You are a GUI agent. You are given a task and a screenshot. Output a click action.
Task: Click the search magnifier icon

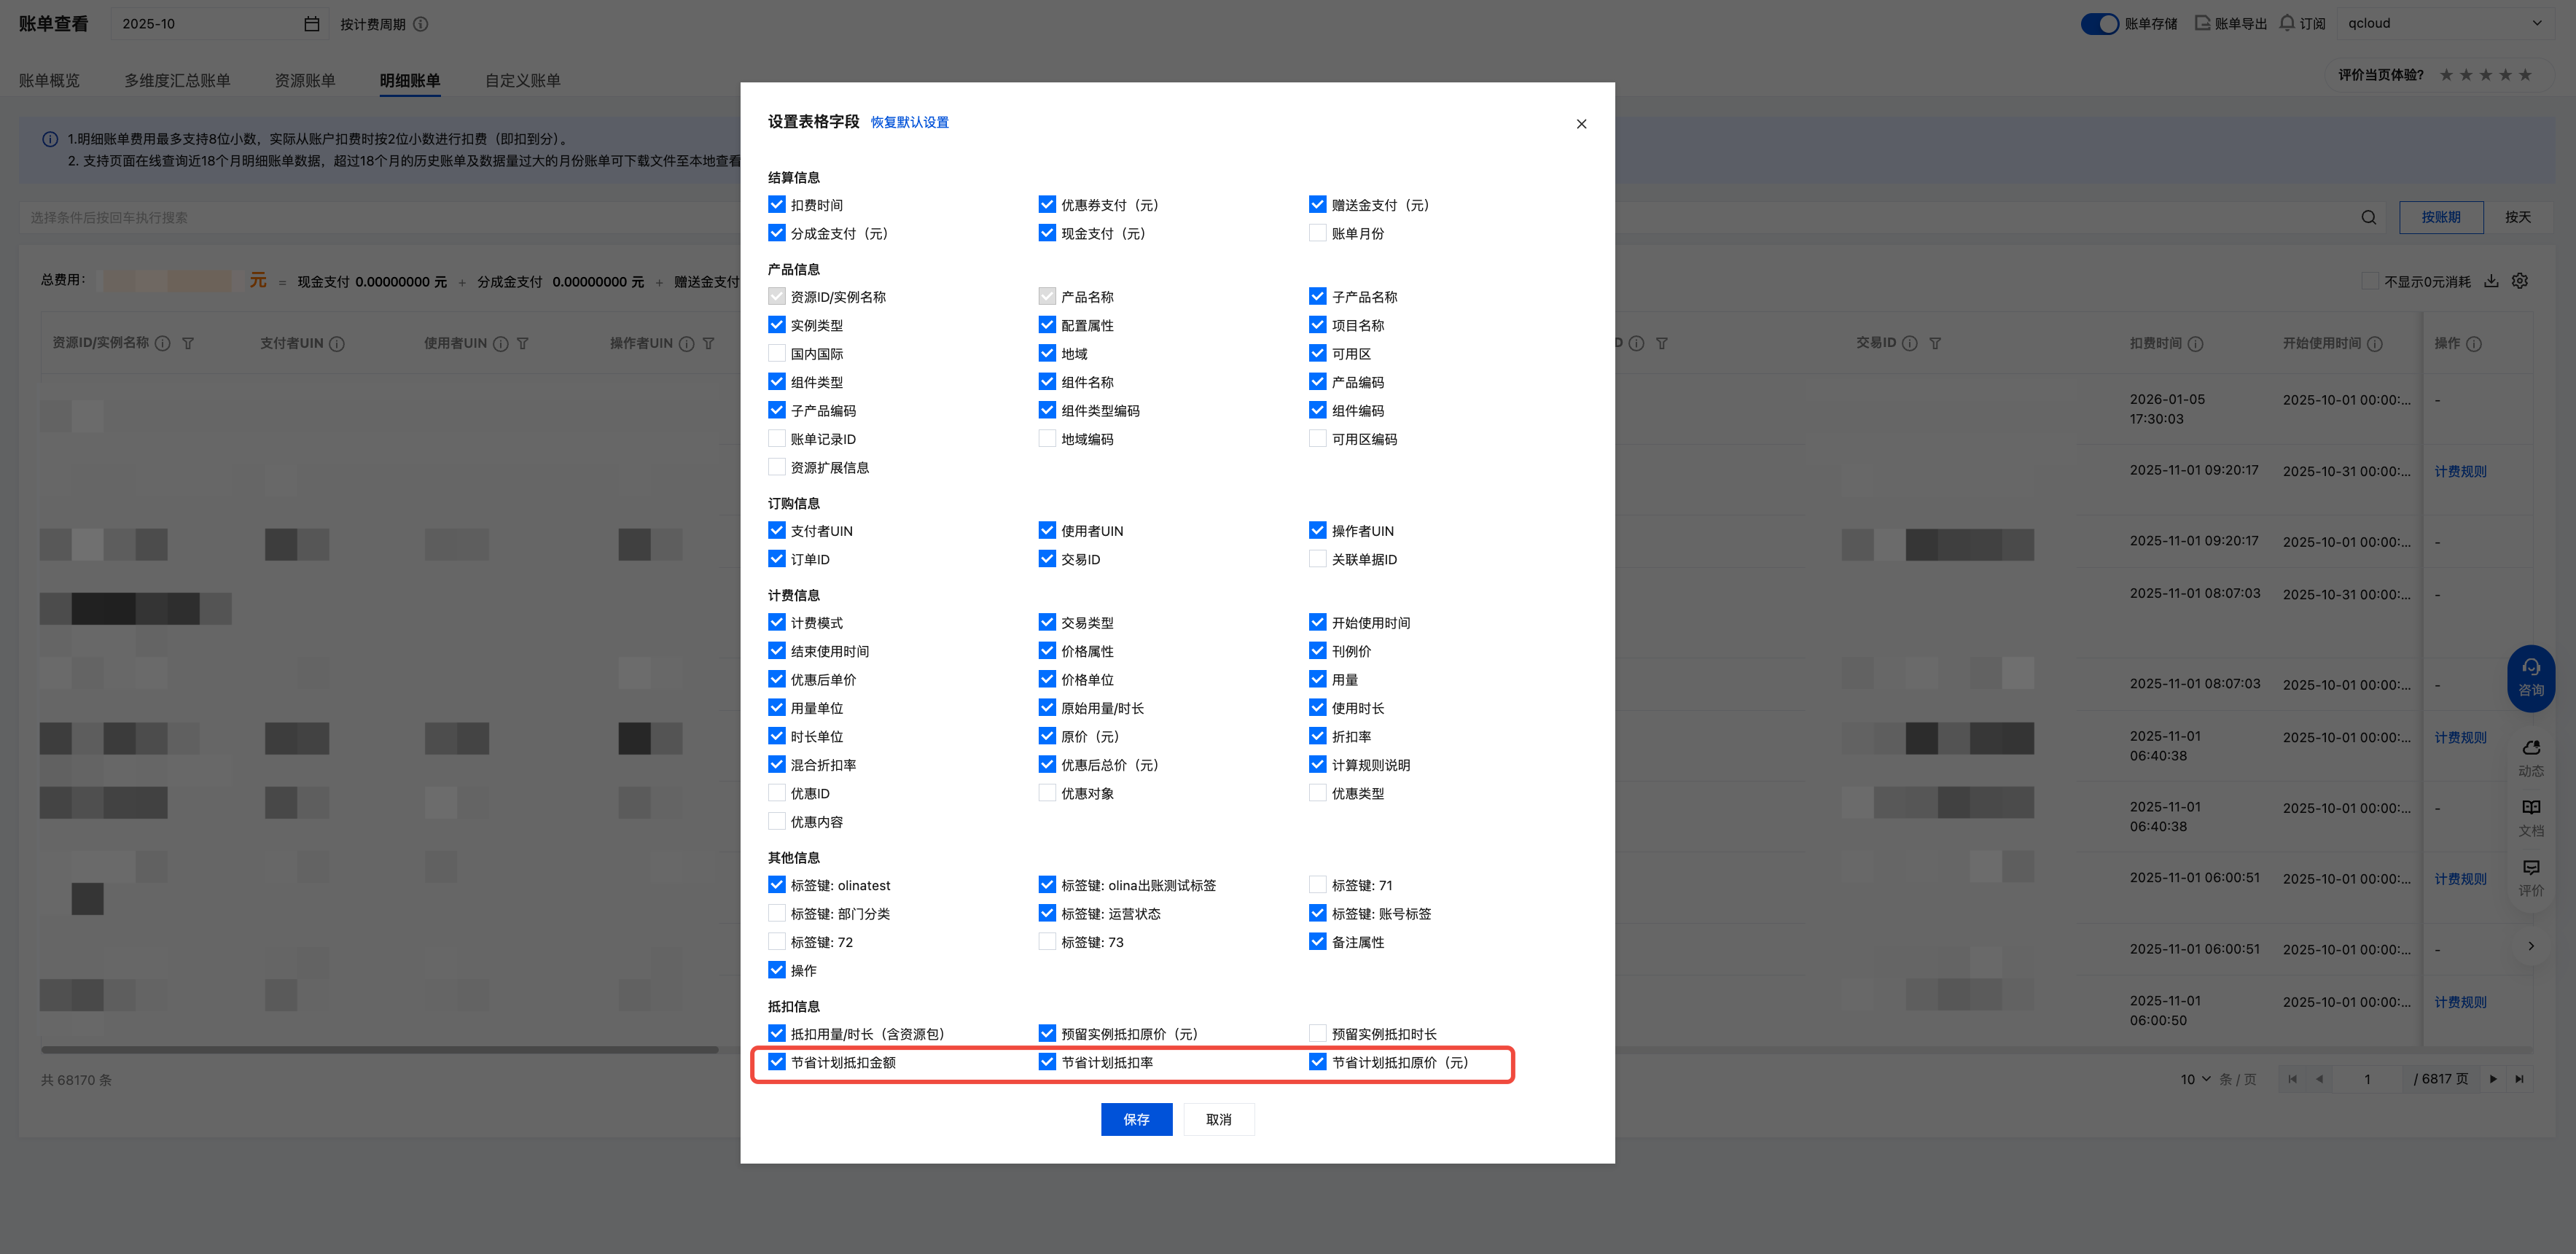pos(2368,217)
